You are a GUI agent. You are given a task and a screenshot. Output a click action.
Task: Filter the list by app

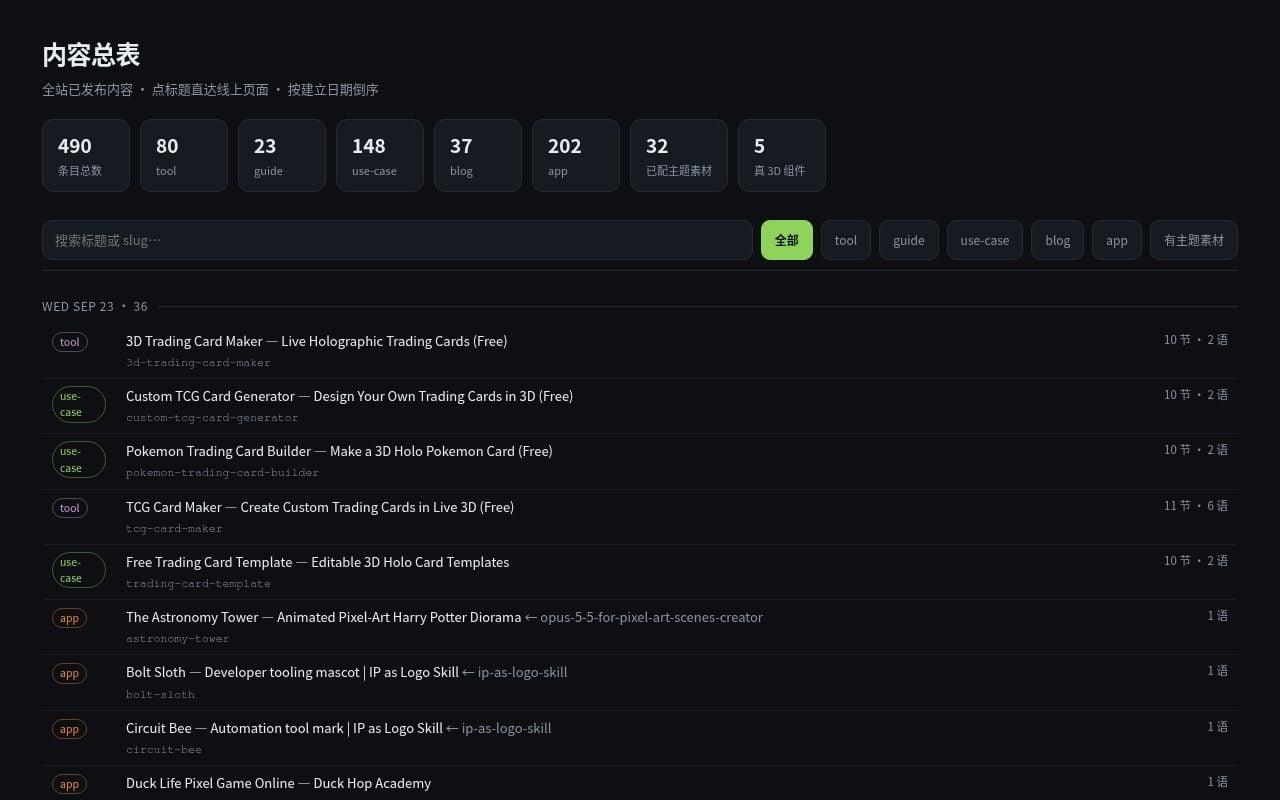[x=1117, y=240]
